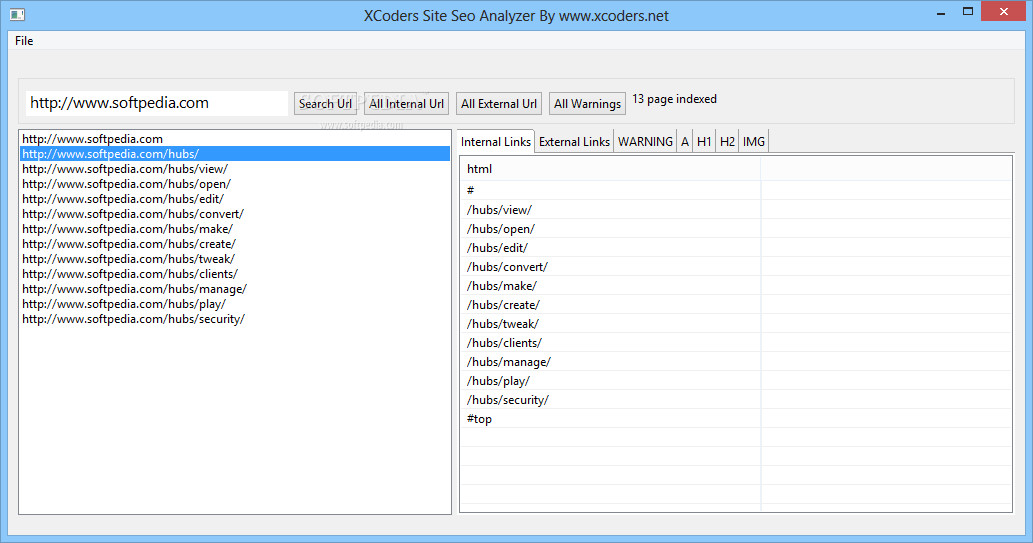Viewport: 1033px width, 543px height.
Task: Click the html column header
Action: [610, 169]
